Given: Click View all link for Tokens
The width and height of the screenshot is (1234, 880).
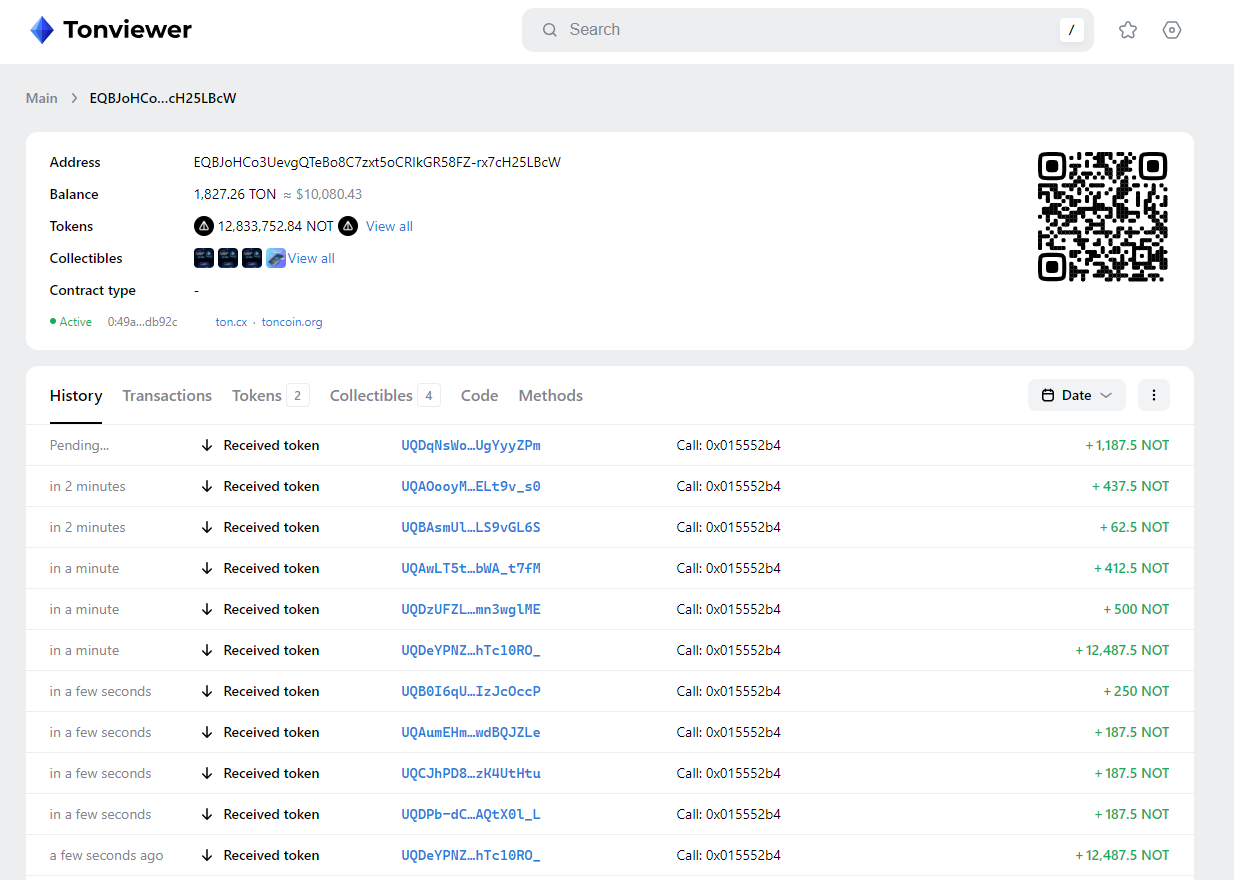Looking at the screenshot, I should (389, 226).
